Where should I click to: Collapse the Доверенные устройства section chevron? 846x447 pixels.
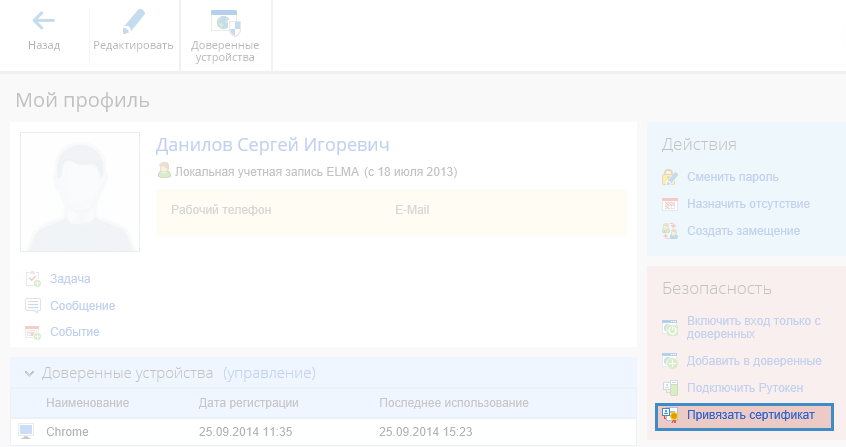tap(30, 373)
